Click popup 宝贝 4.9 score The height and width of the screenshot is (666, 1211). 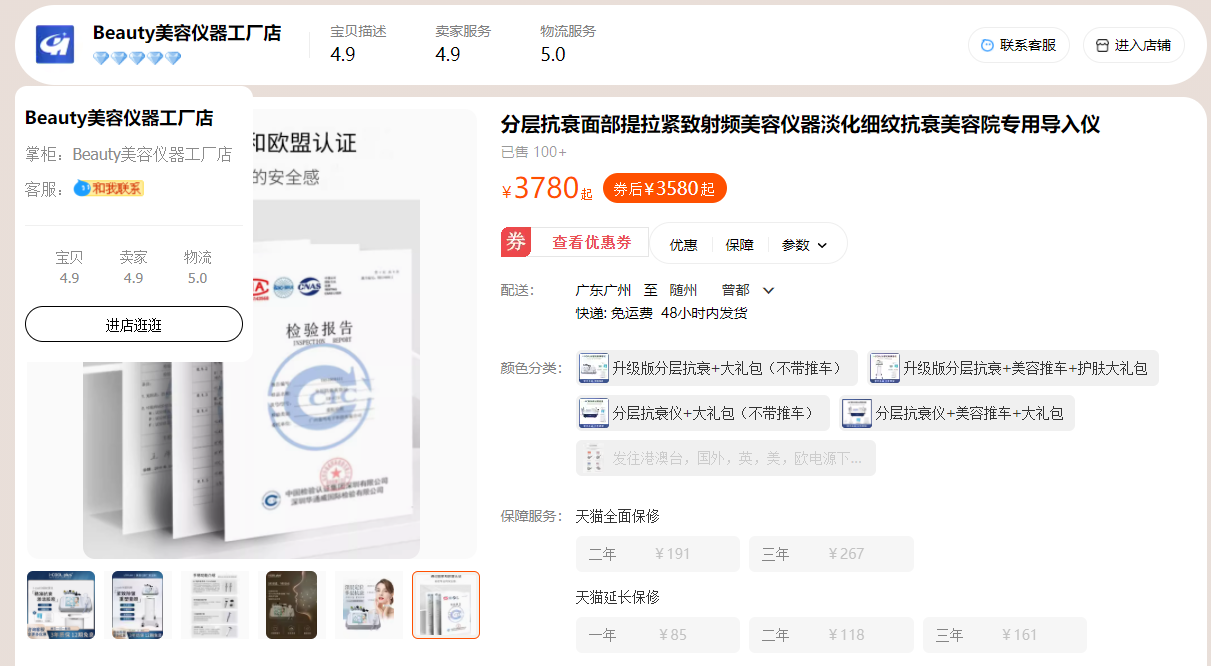(69, 267)
